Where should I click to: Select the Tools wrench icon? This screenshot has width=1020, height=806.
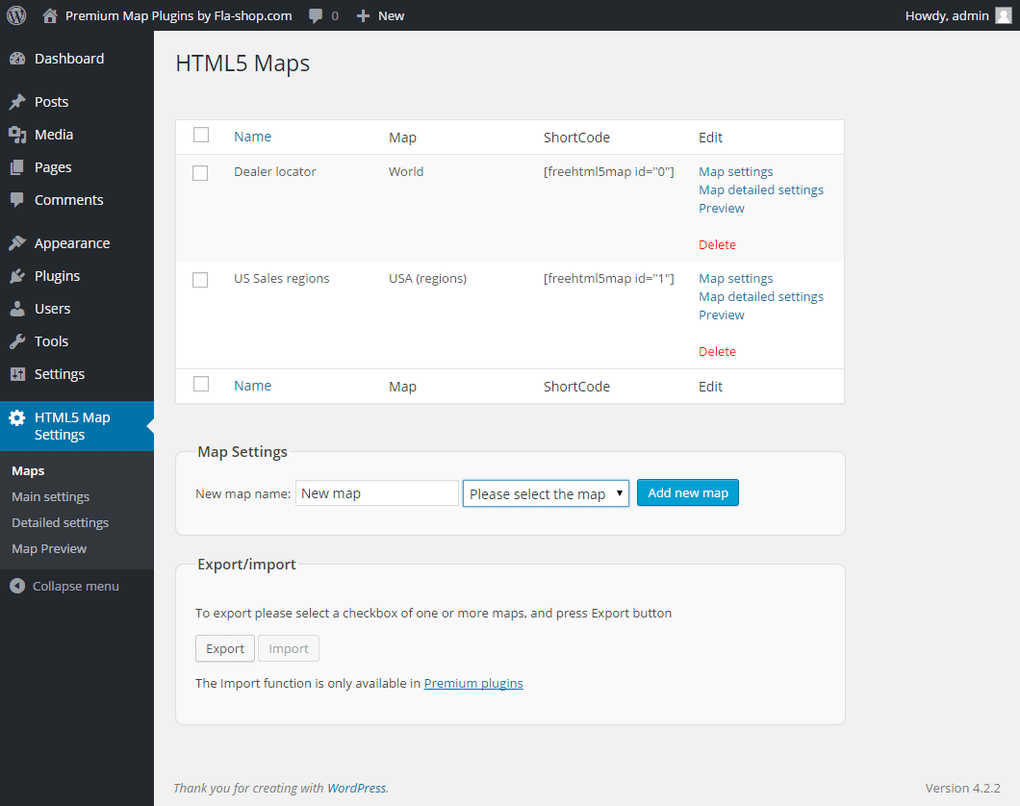click(20, 341)
